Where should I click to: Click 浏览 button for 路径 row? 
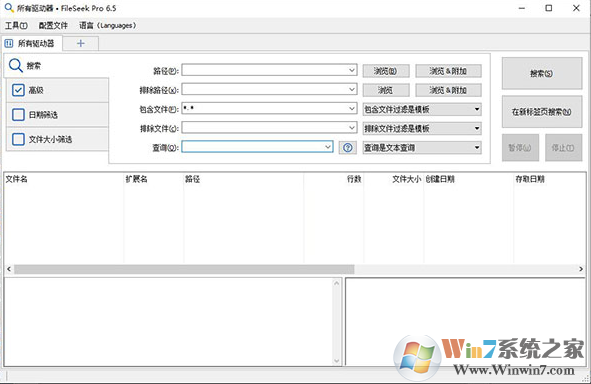(x=386, y=71)
